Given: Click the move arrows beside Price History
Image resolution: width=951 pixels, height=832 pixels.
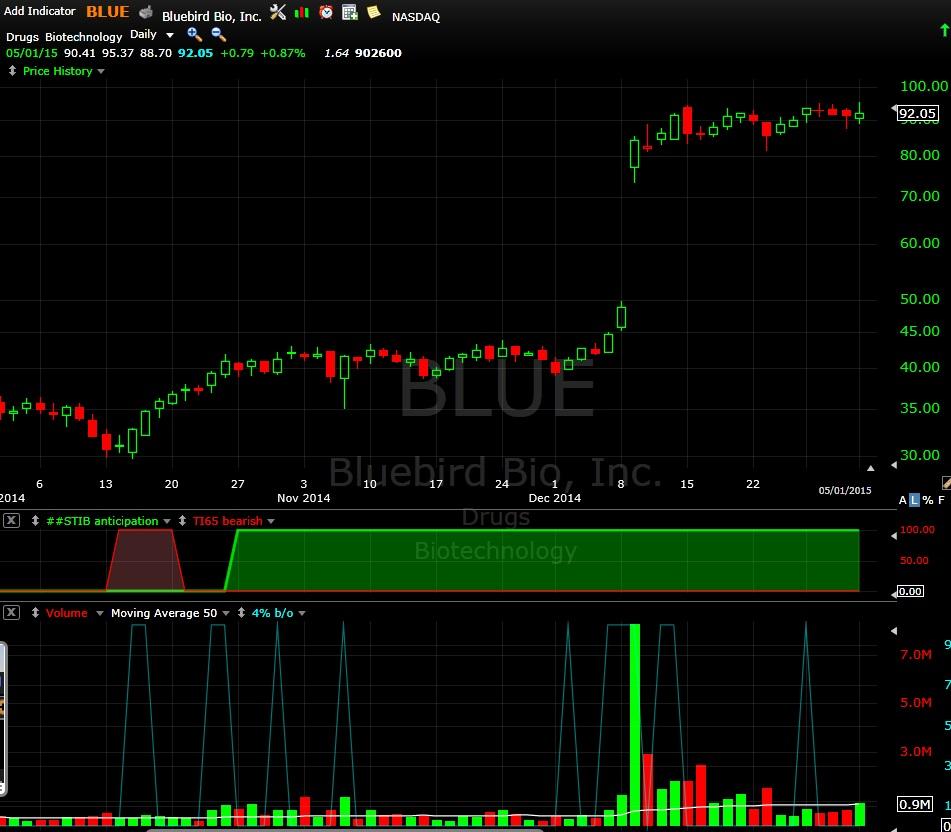Looking at the screenshot, I should pyautogui.click(x=12, y=71).
